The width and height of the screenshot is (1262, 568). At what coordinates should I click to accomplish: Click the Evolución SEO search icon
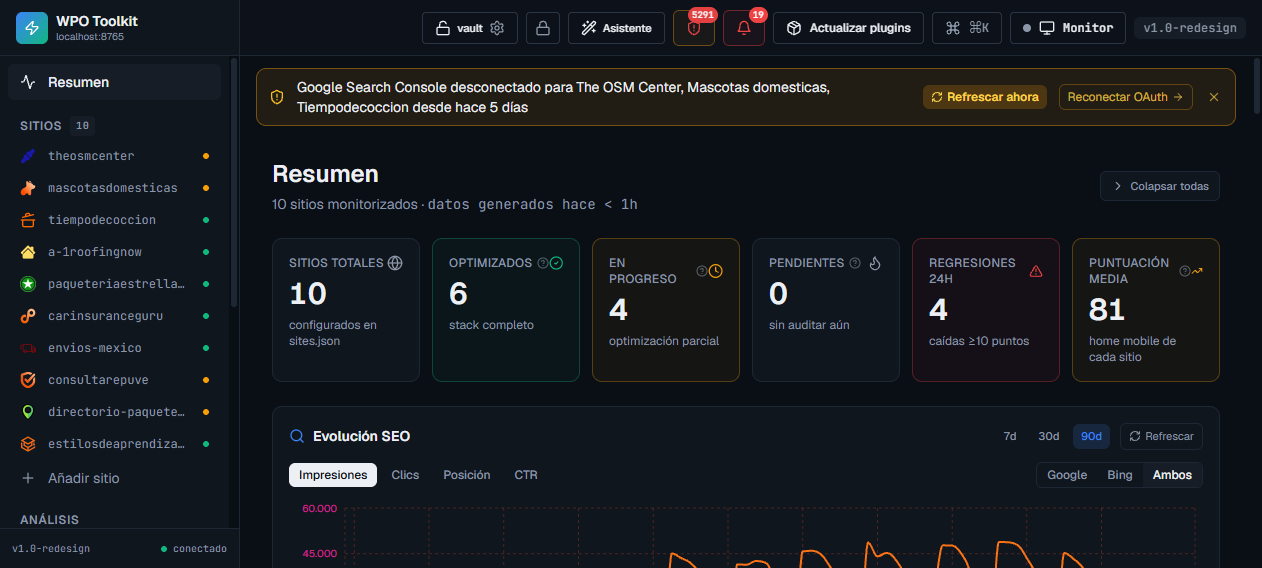coord(297,436)
